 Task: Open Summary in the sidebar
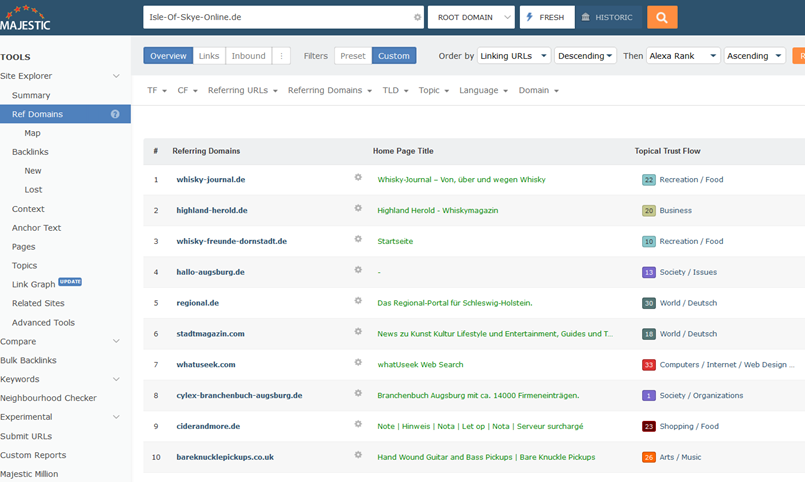tap(31, 95)
